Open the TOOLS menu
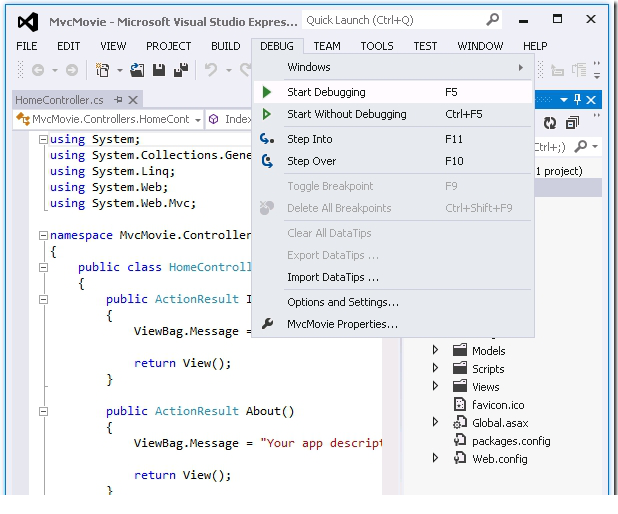The height and width of the screenshot is (514, 618). (x=377, y=46)
